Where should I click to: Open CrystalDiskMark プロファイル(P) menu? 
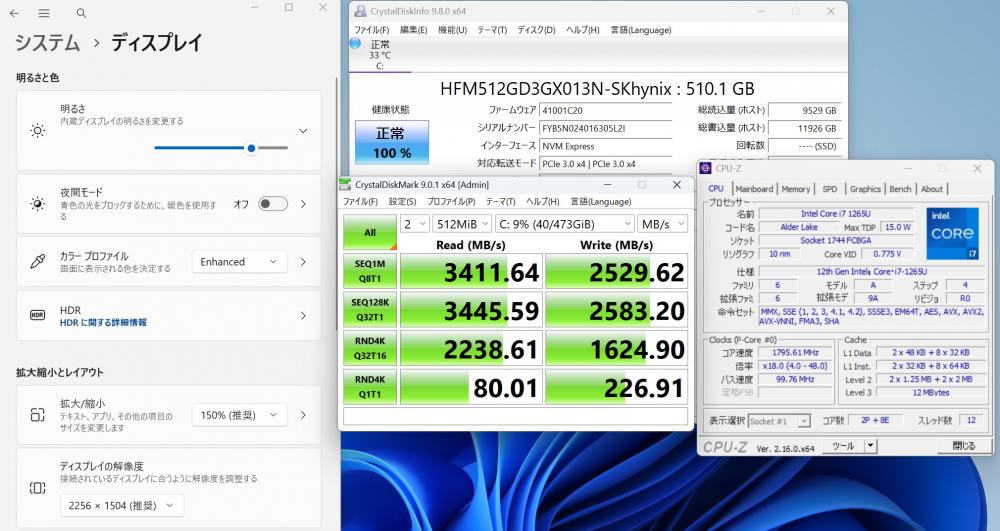tap(451, 201)
